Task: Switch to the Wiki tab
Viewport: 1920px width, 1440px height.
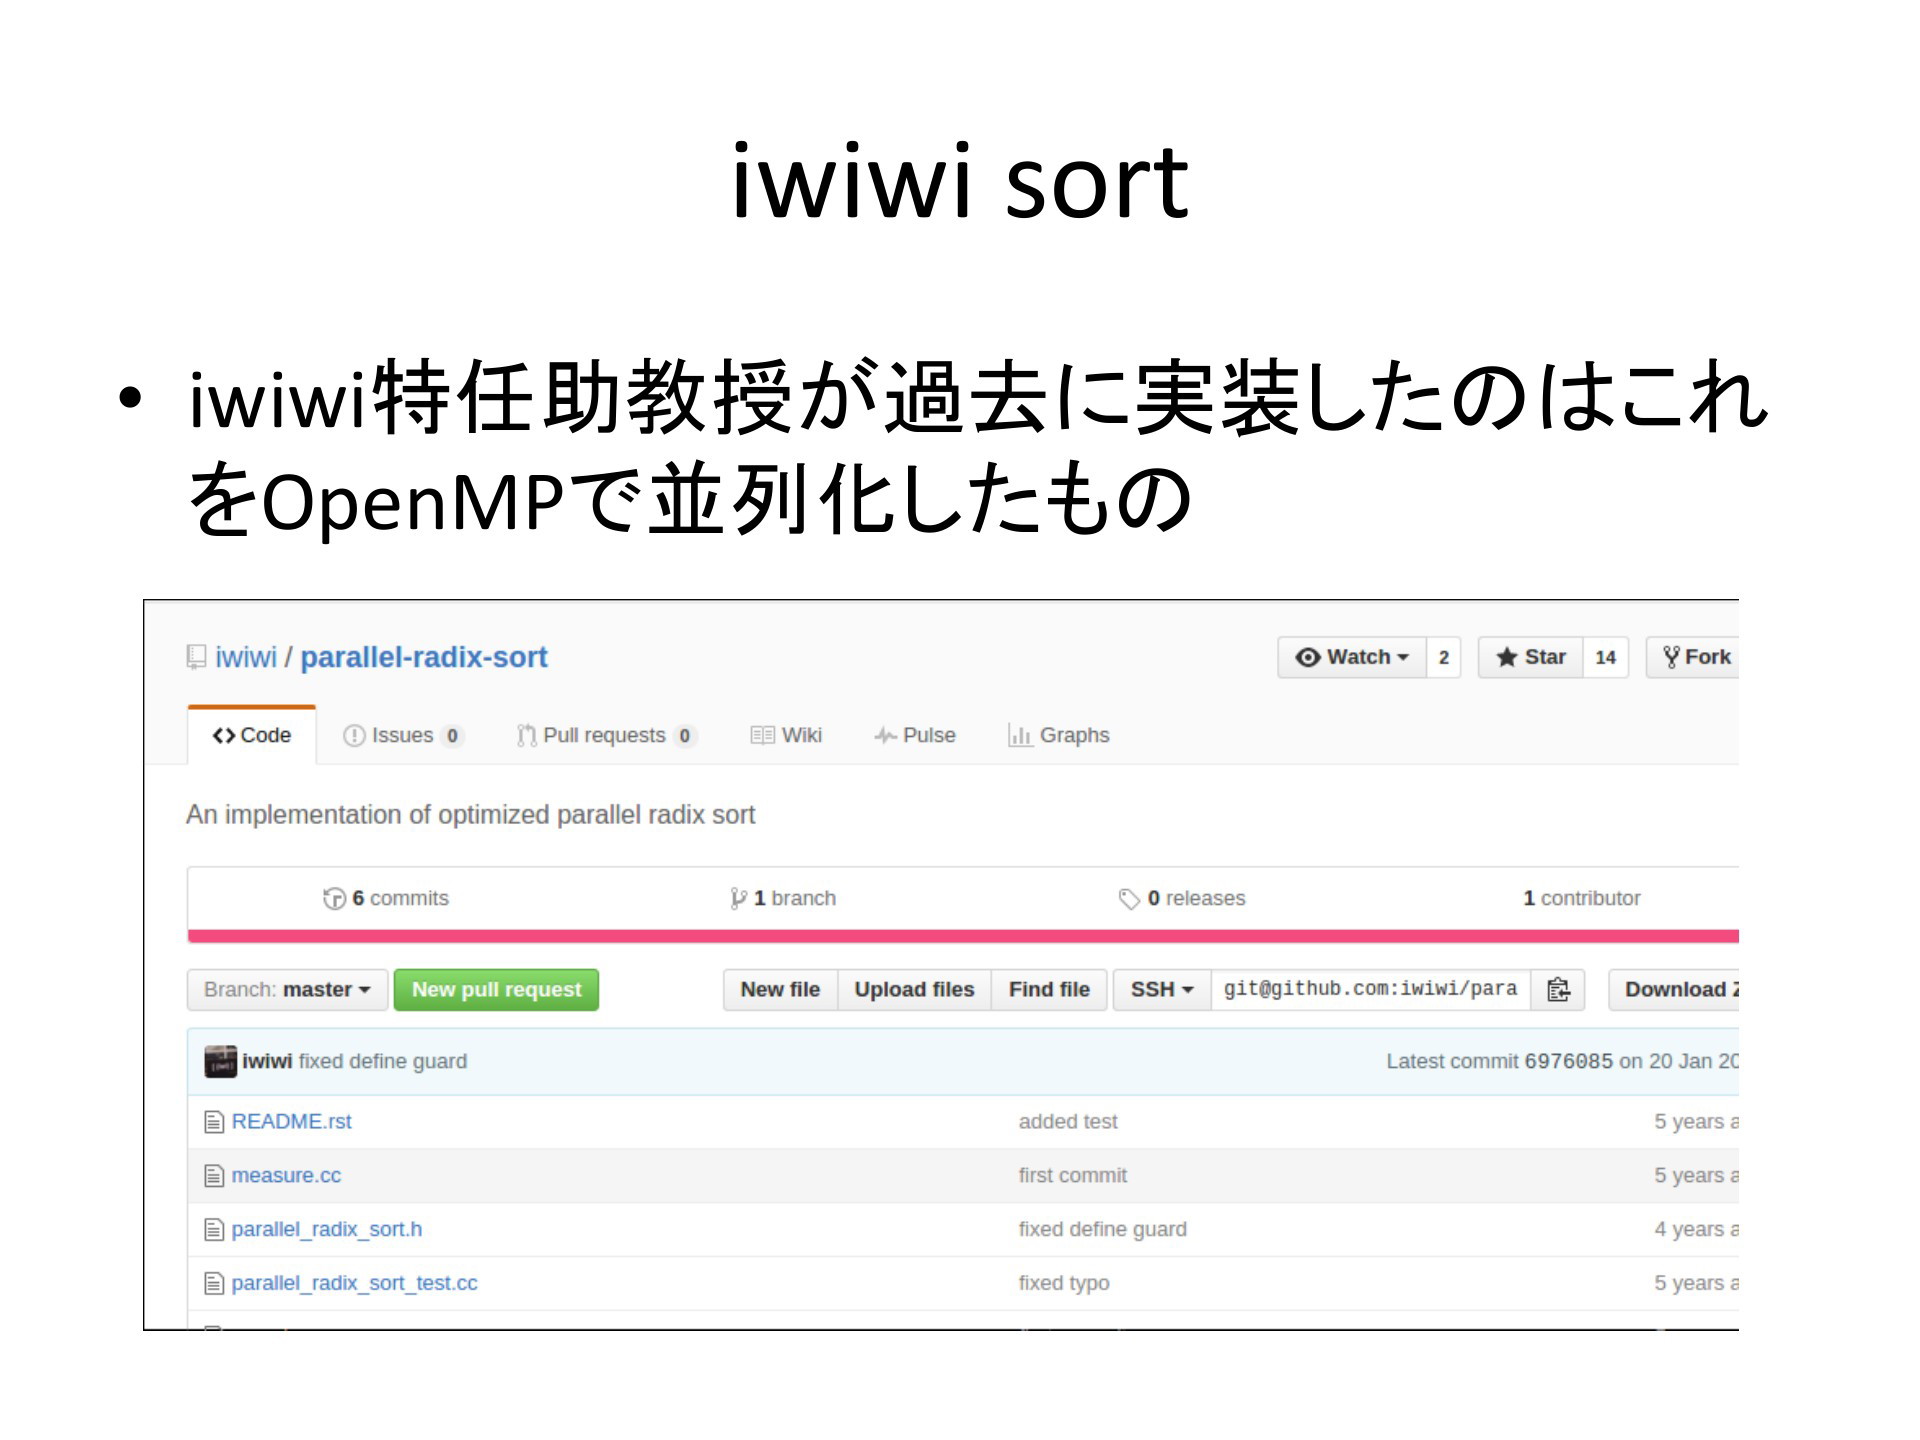Action: (x=786, y=735)
